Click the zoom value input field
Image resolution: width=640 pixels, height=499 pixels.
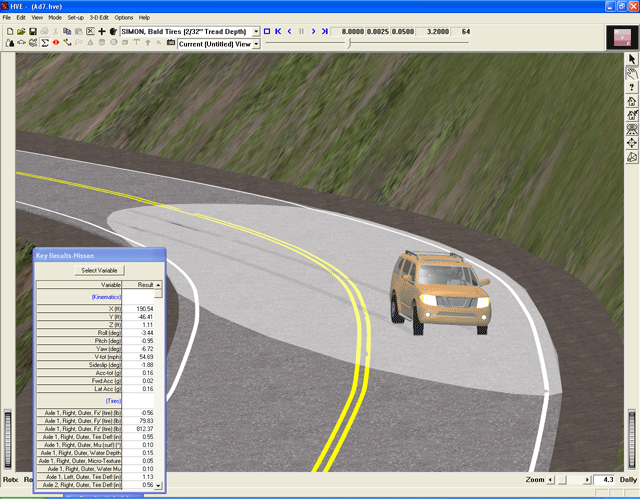coord(604,480)
